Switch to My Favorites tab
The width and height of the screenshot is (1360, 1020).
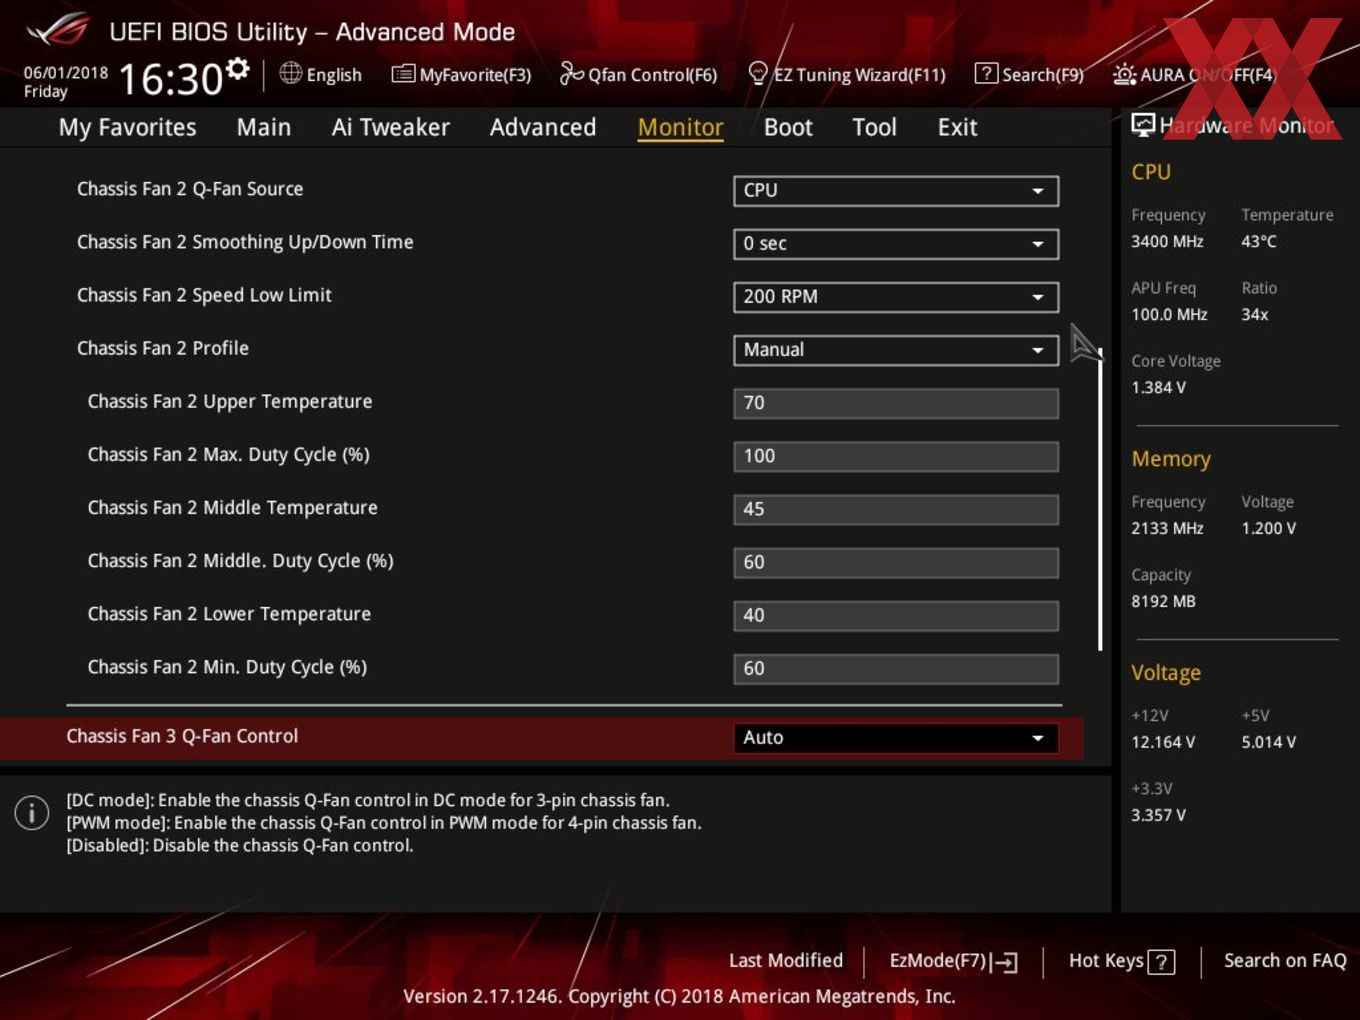click(127, 127)
